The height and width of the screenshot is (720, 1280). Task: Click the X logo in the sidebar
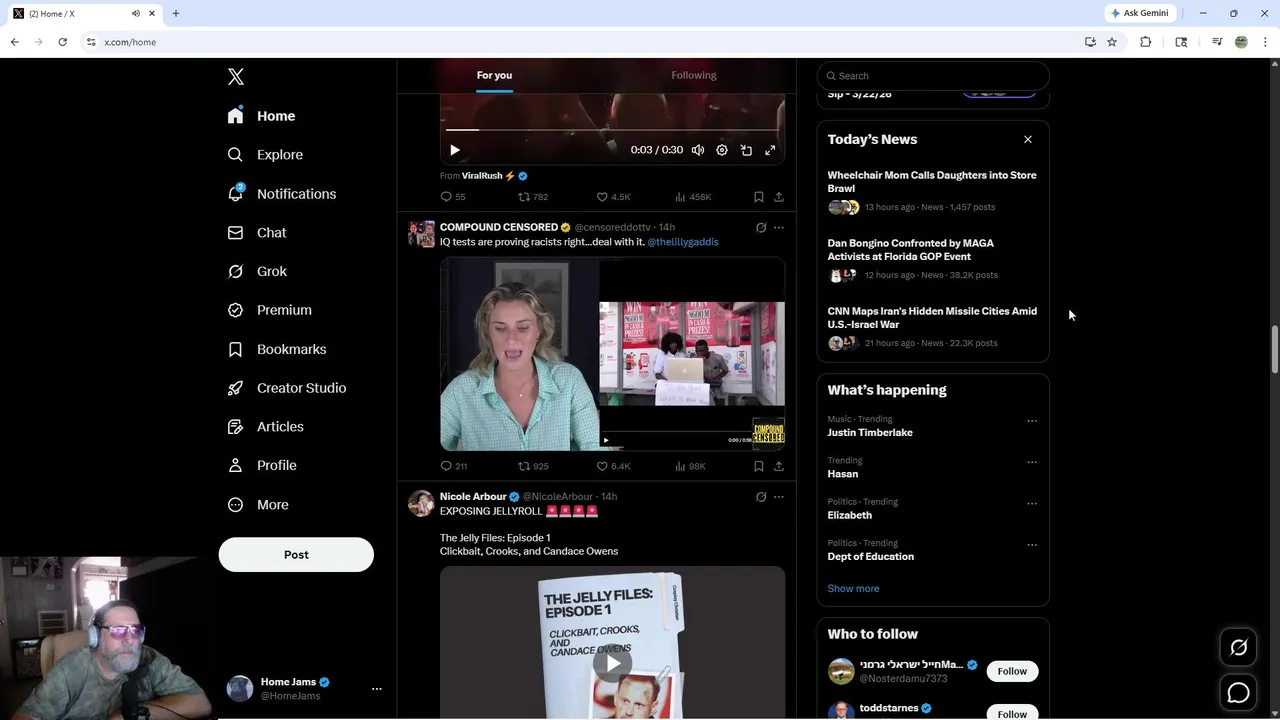(x=236, y=77)
